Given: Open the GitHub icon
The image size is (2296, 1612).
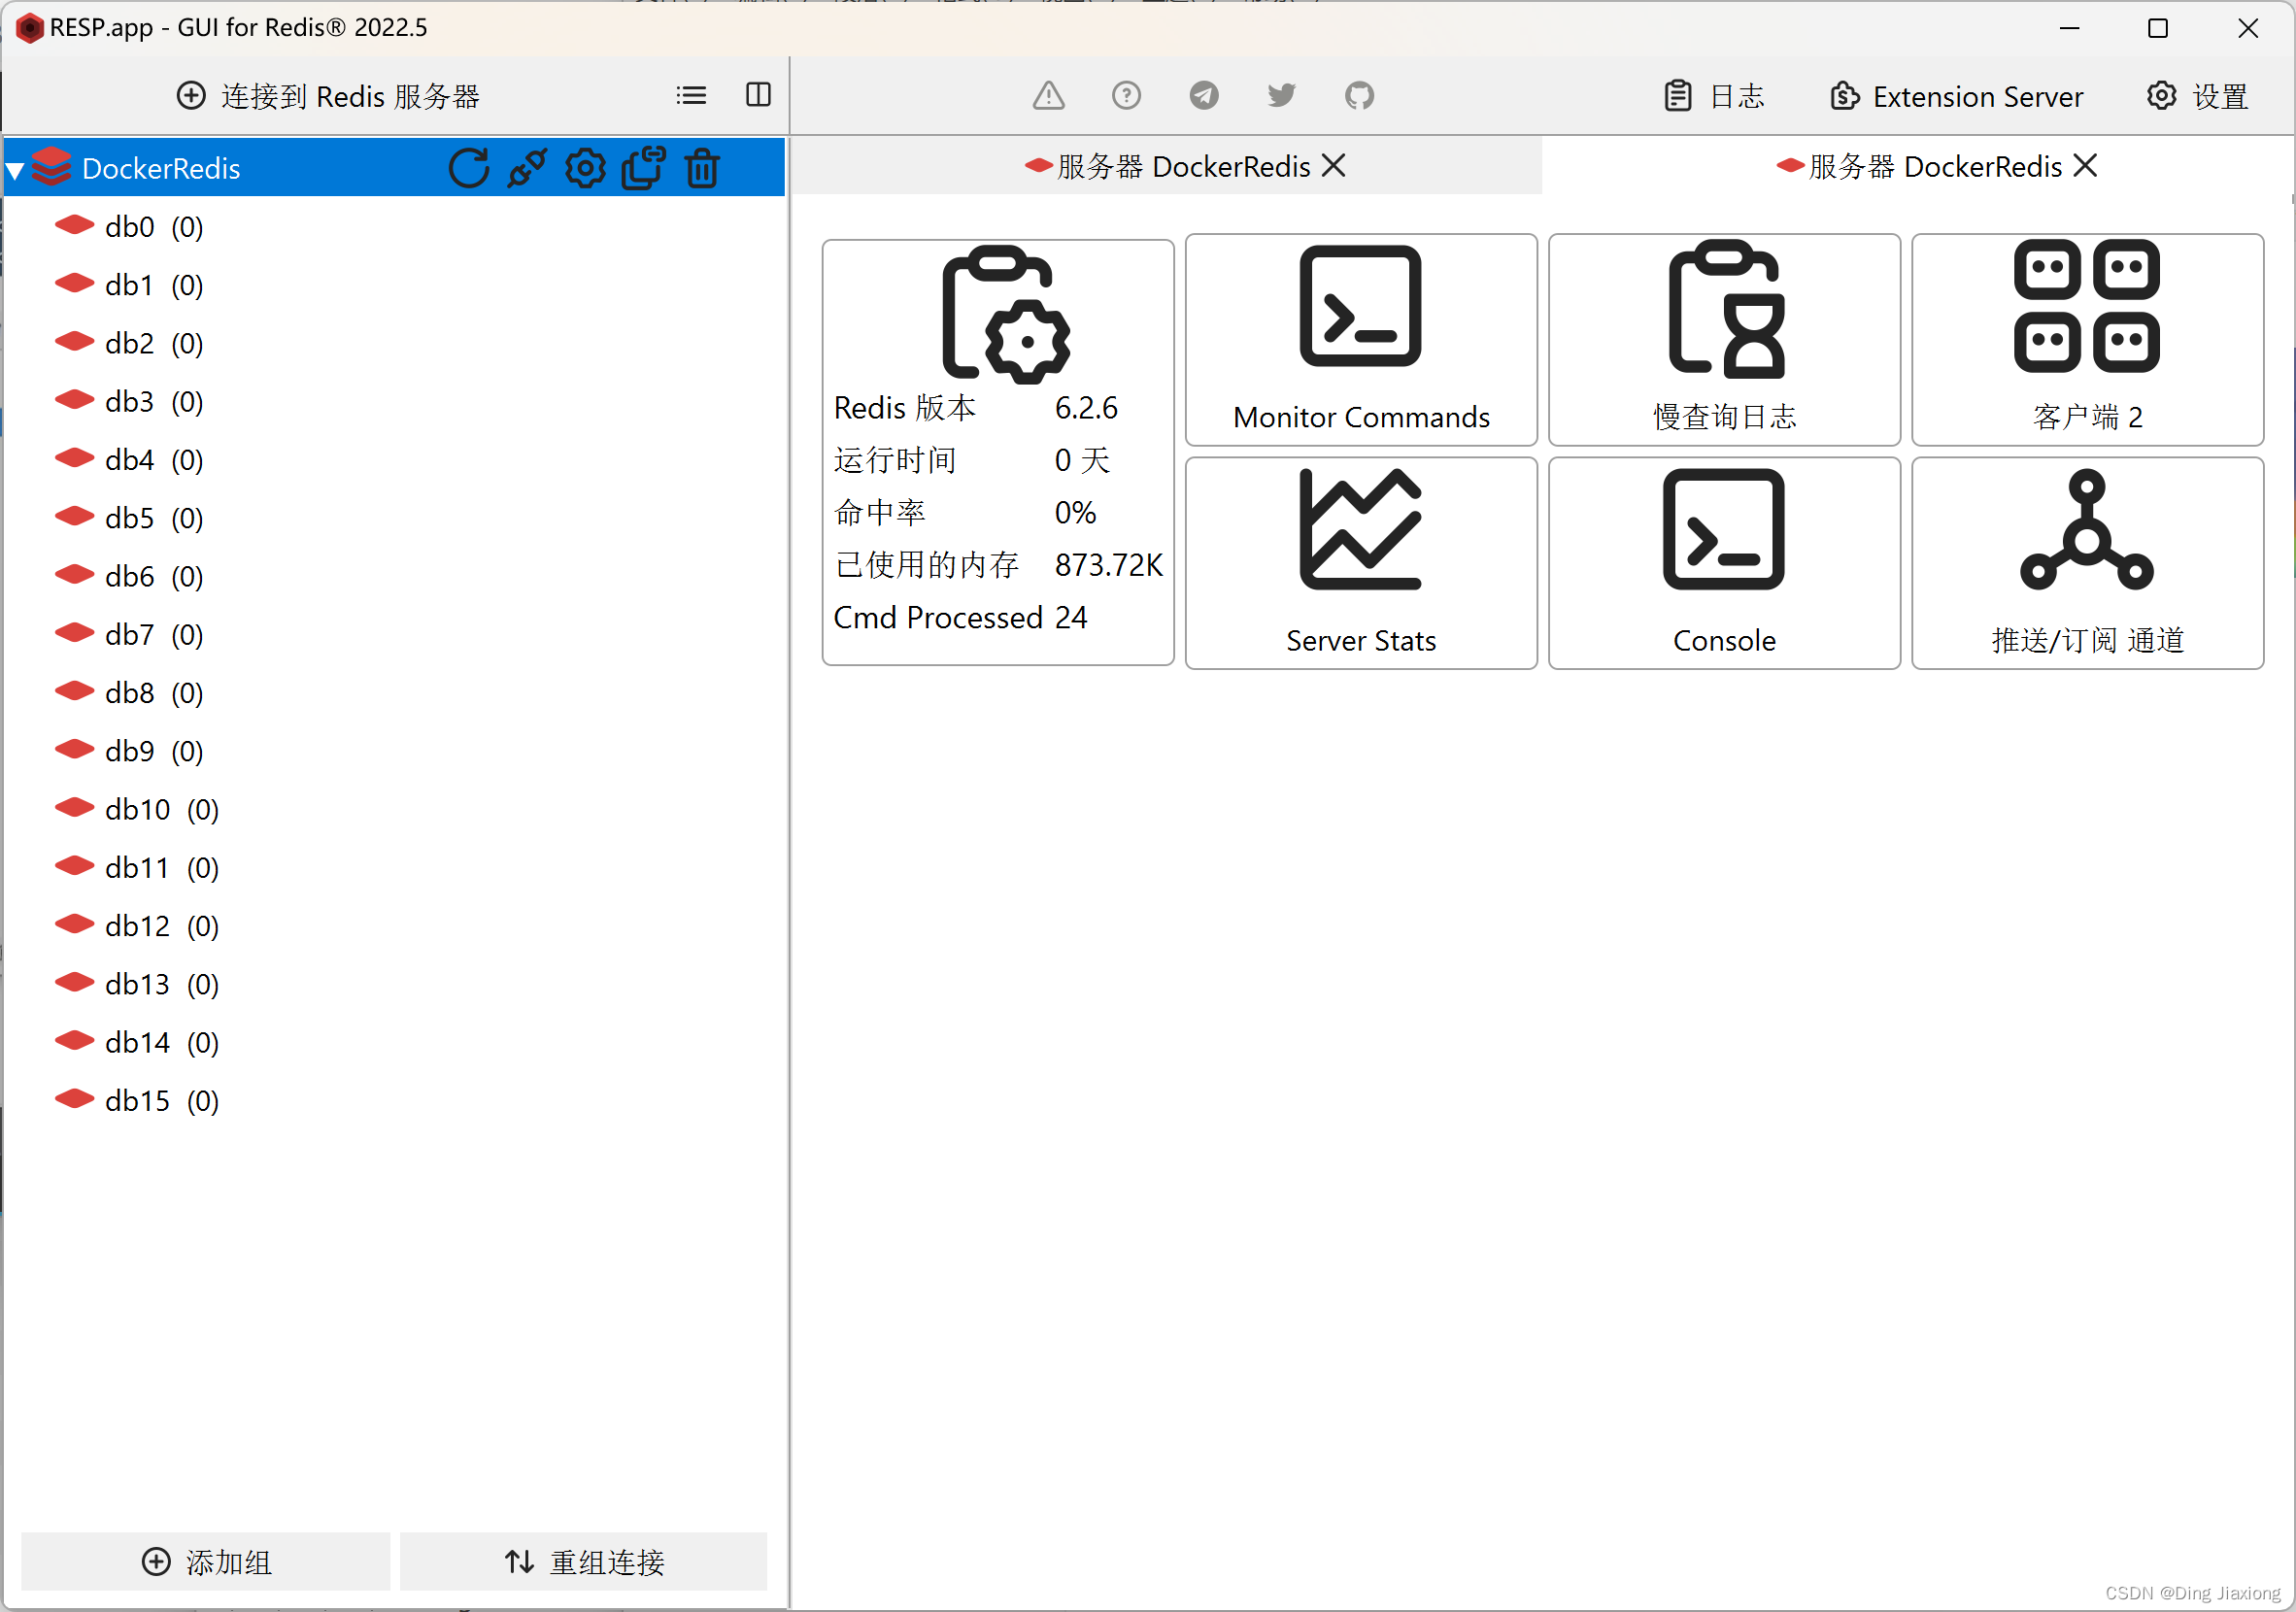Looking at the screenshot, I should click(x=1359, y=96).
